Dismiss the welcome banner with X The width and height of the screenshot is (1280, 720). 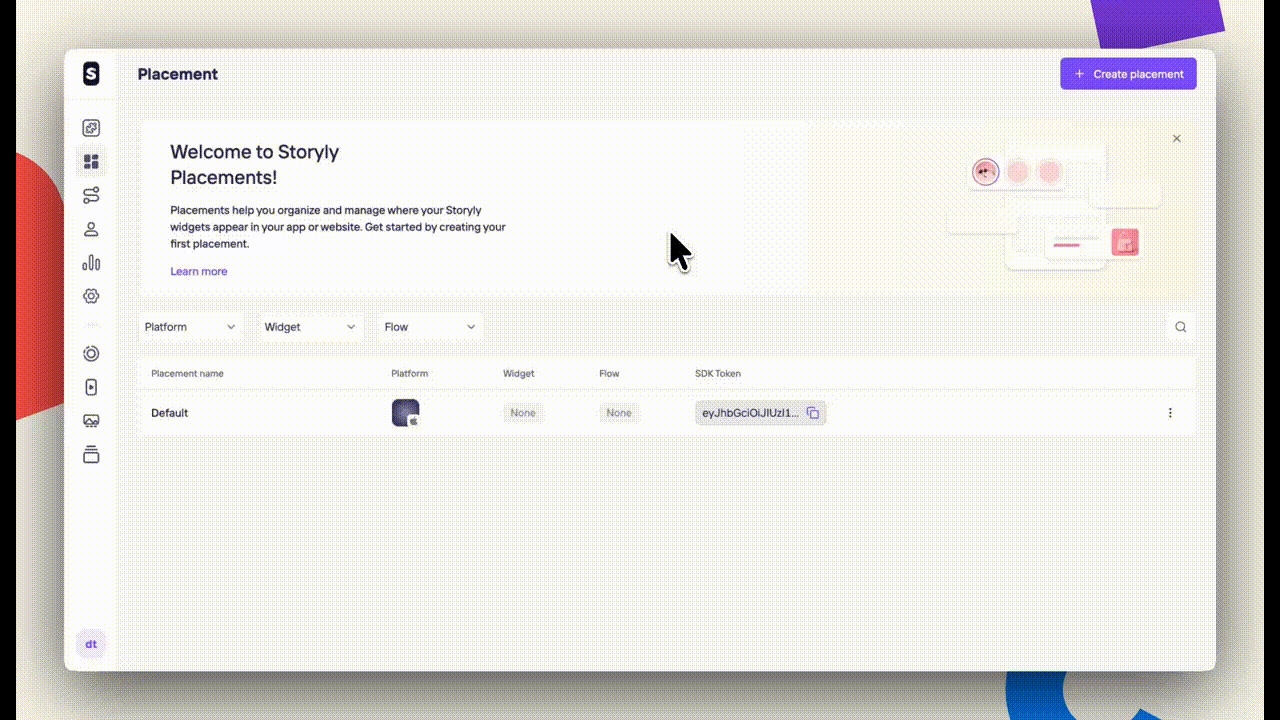click(x=1177, y=139)
